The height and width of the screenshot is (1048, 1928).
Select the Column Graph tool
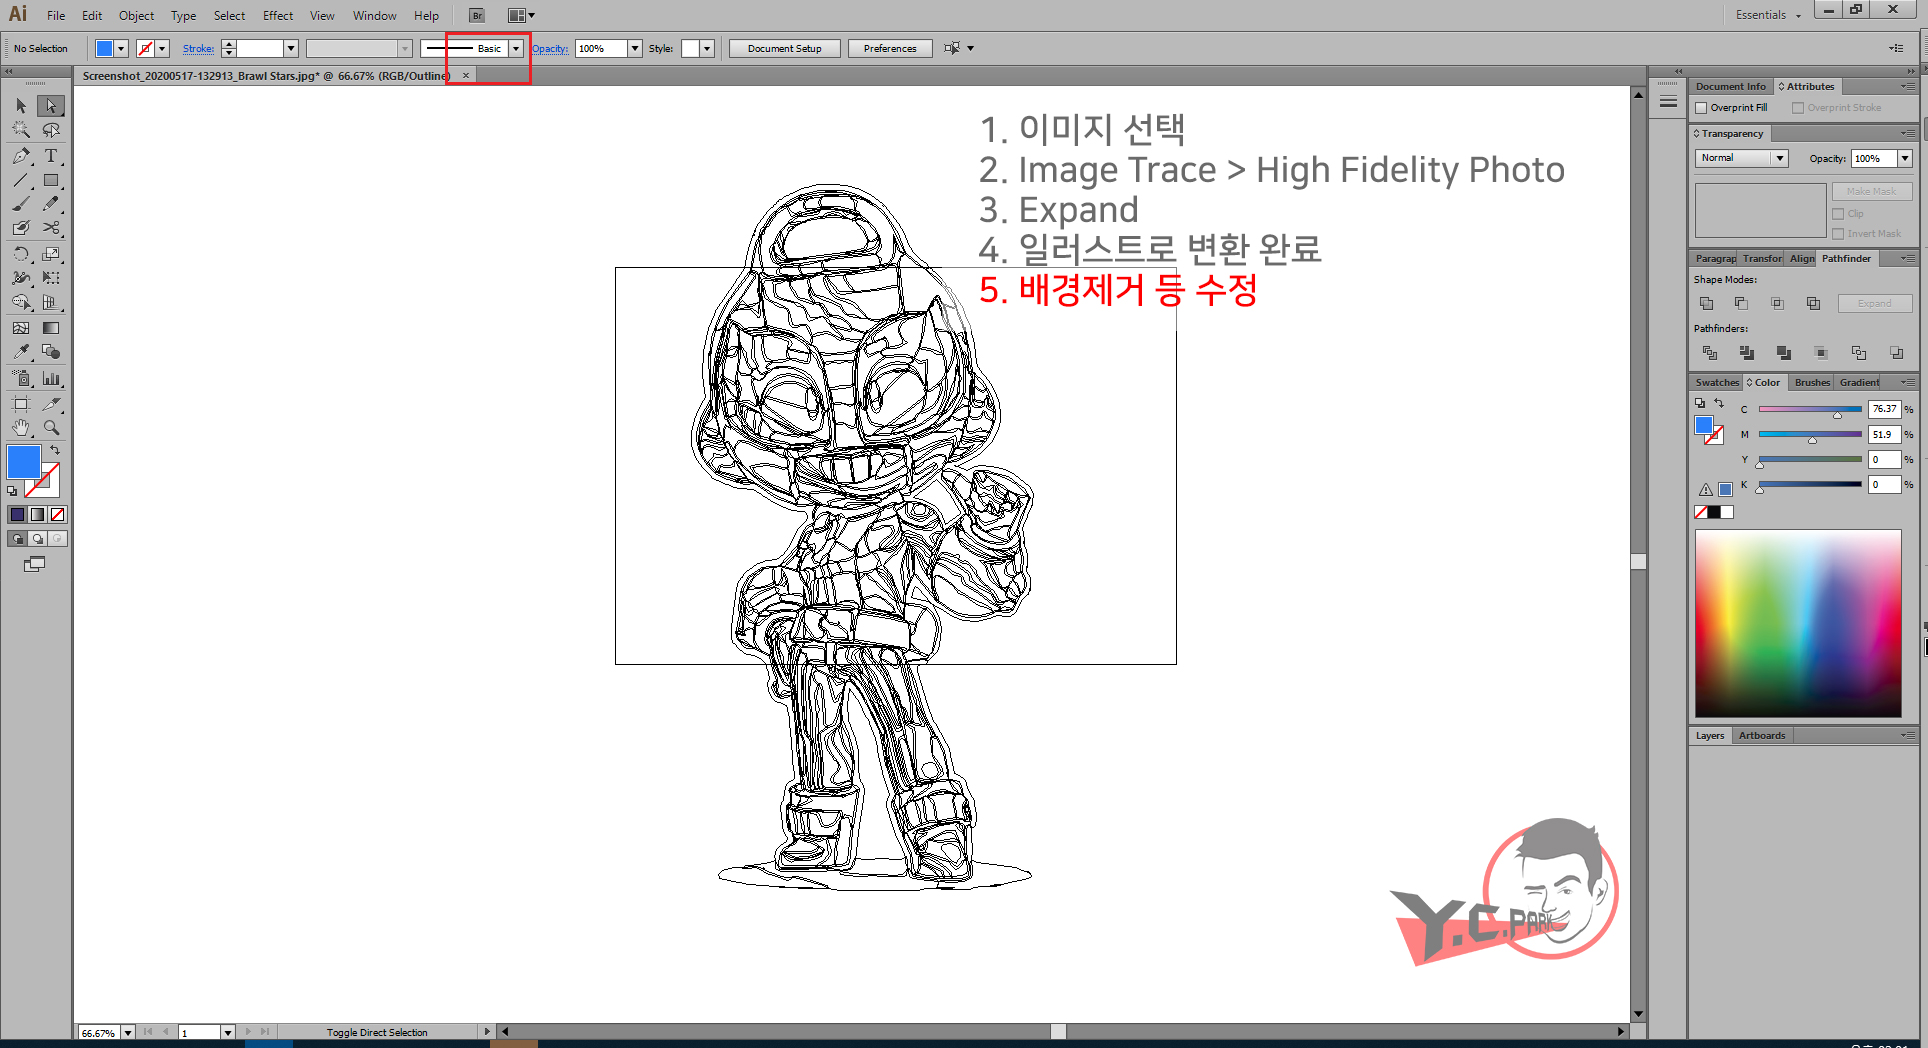click(51, 379)
